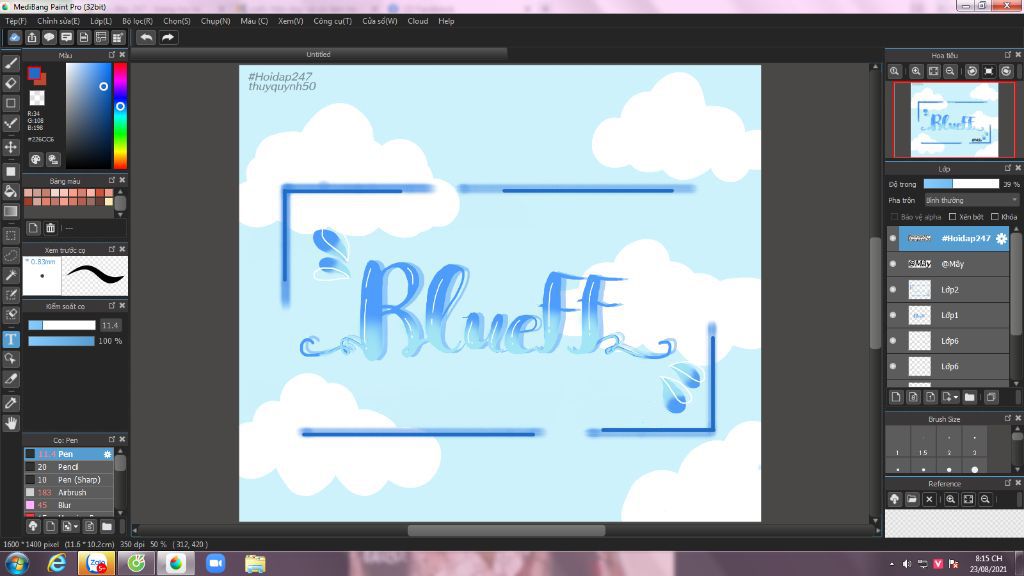Create a new layer folder
The image size is (1024, 576).
click(x=970, y=397)
